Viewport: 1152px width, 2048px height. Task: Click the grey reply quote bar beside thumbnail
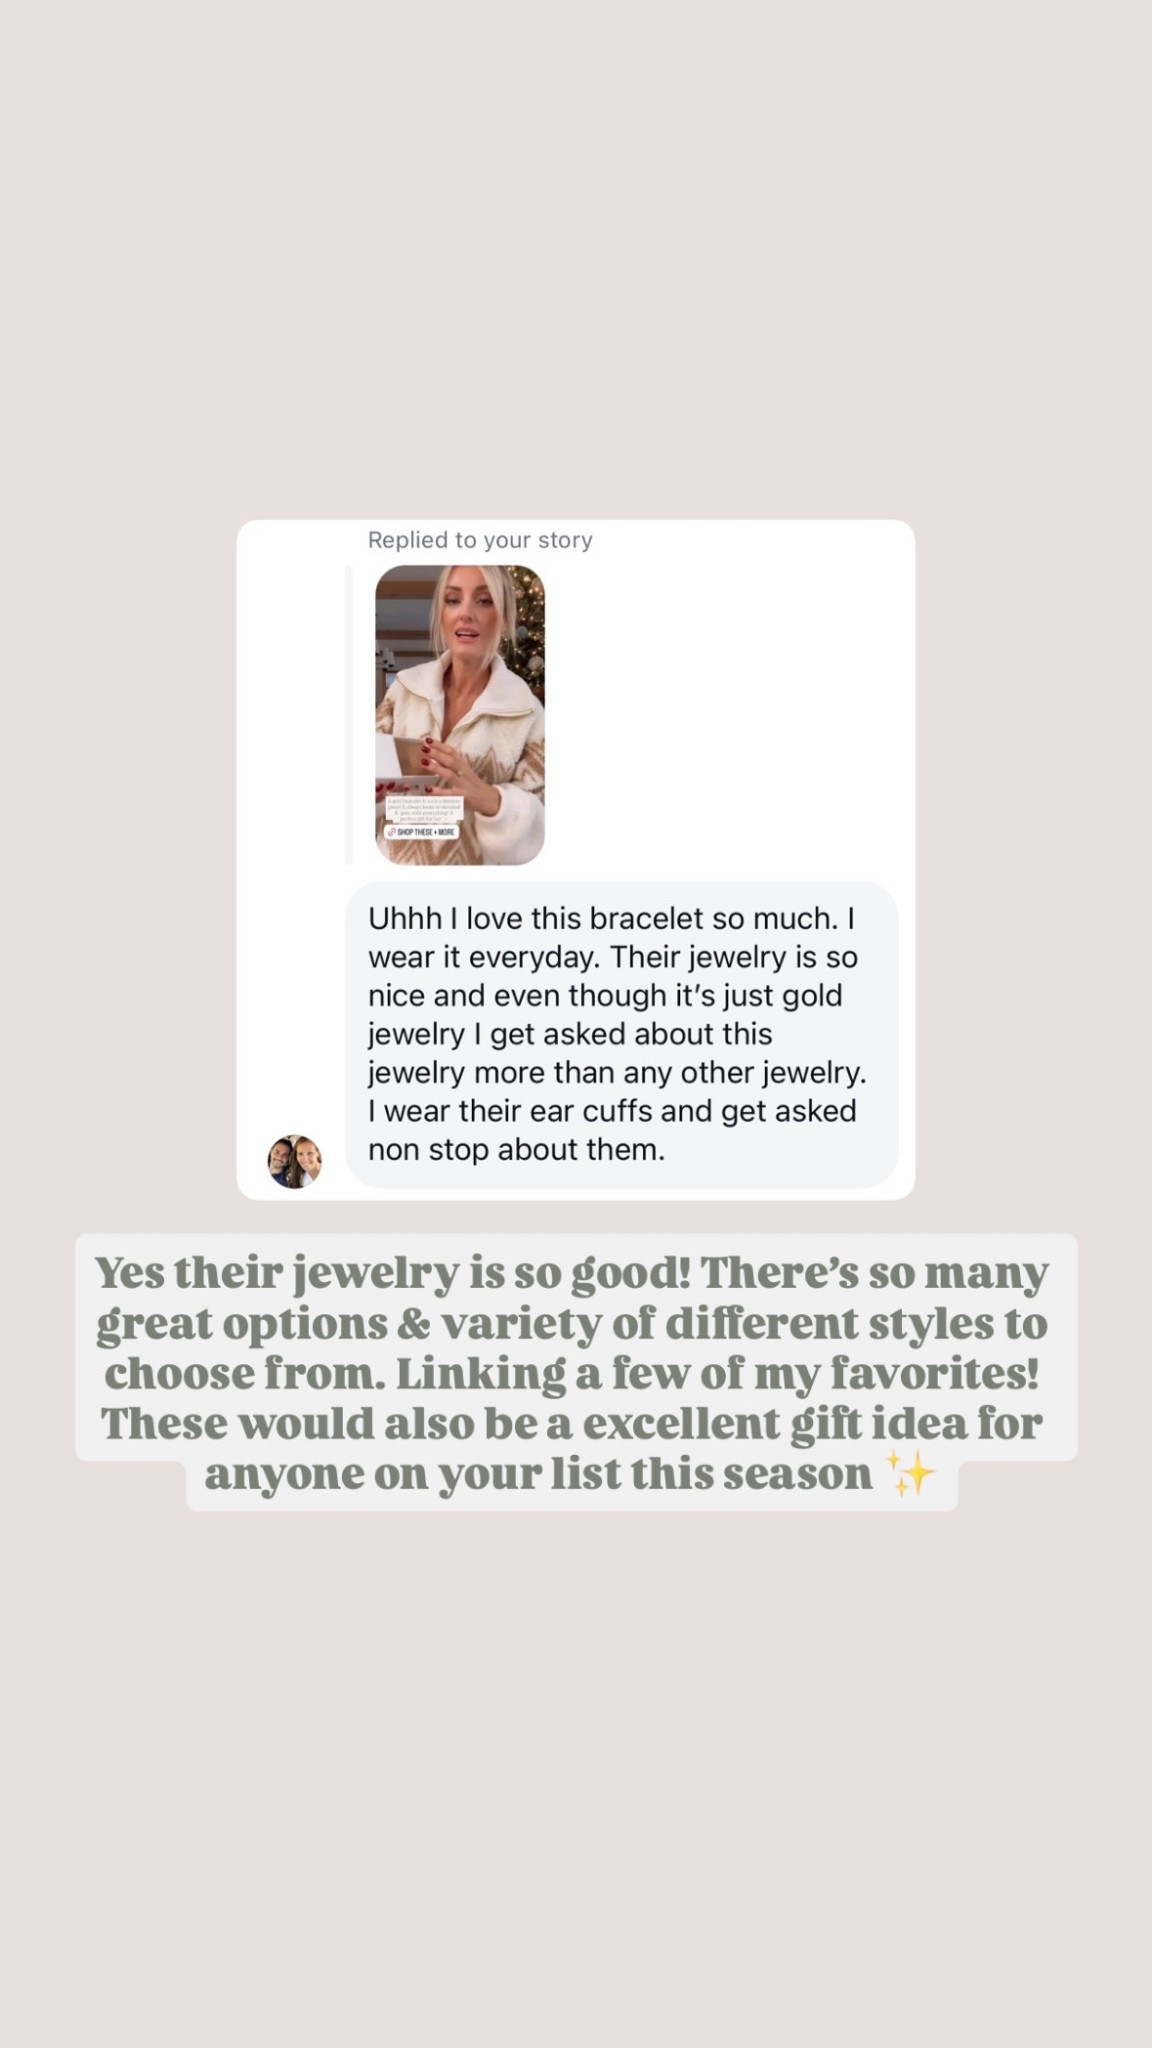click(x=349, y=715)
